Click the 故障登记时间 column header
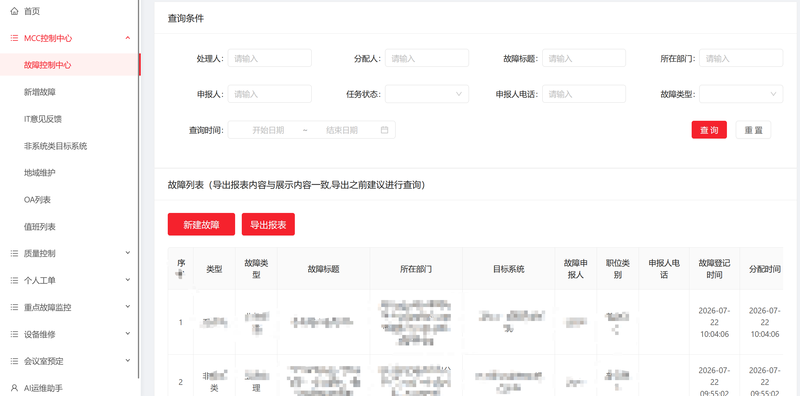Image resolution: width=800 pixels, height=396 pixels. point(714,269)
